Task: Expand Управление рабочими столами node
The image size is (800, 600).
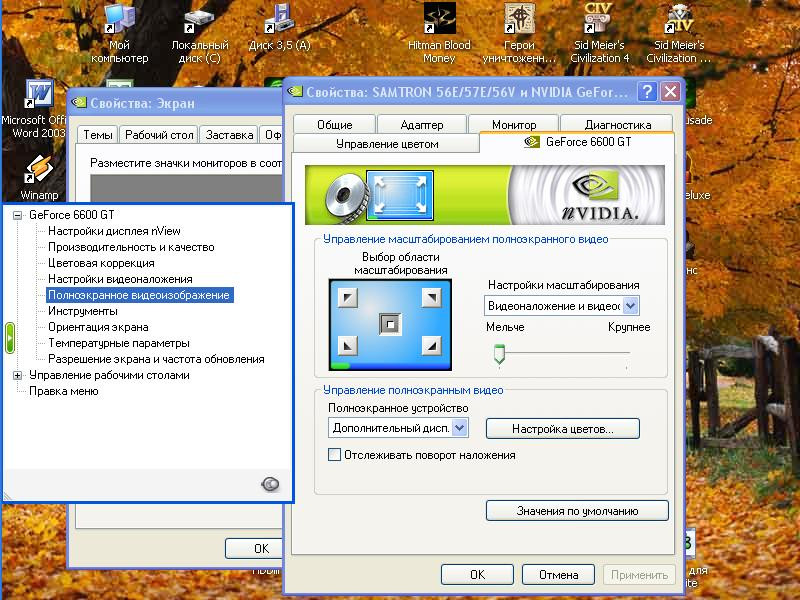Action: click(x=17, y=376)
